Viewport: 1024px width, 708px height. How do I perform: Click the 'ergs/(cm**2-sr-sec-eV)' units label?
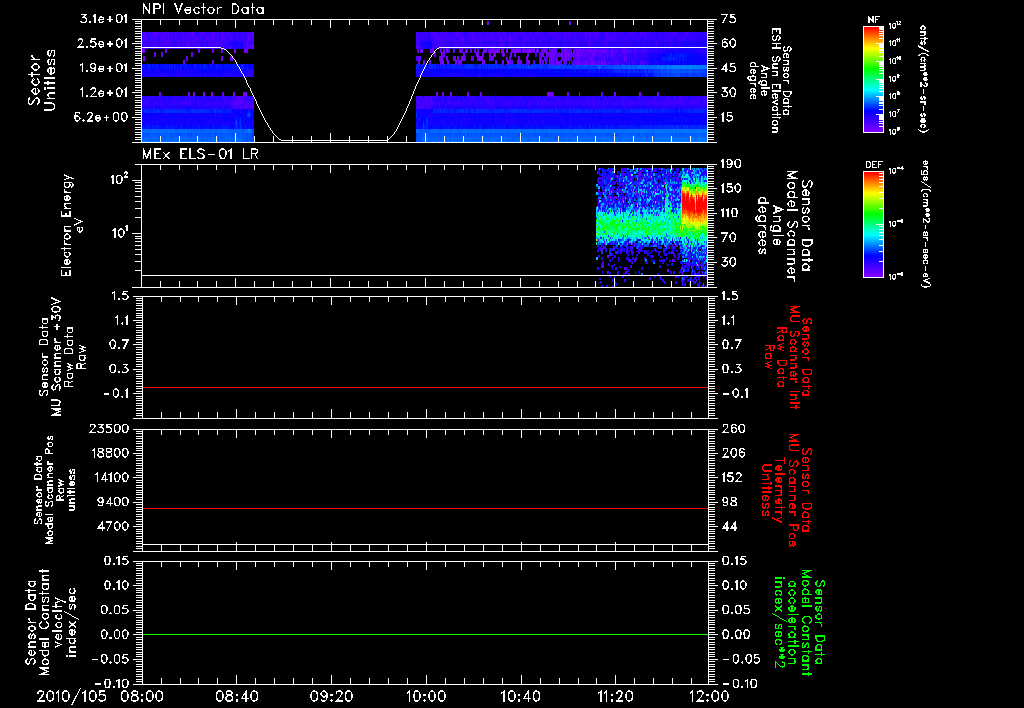tap(925, 224)
